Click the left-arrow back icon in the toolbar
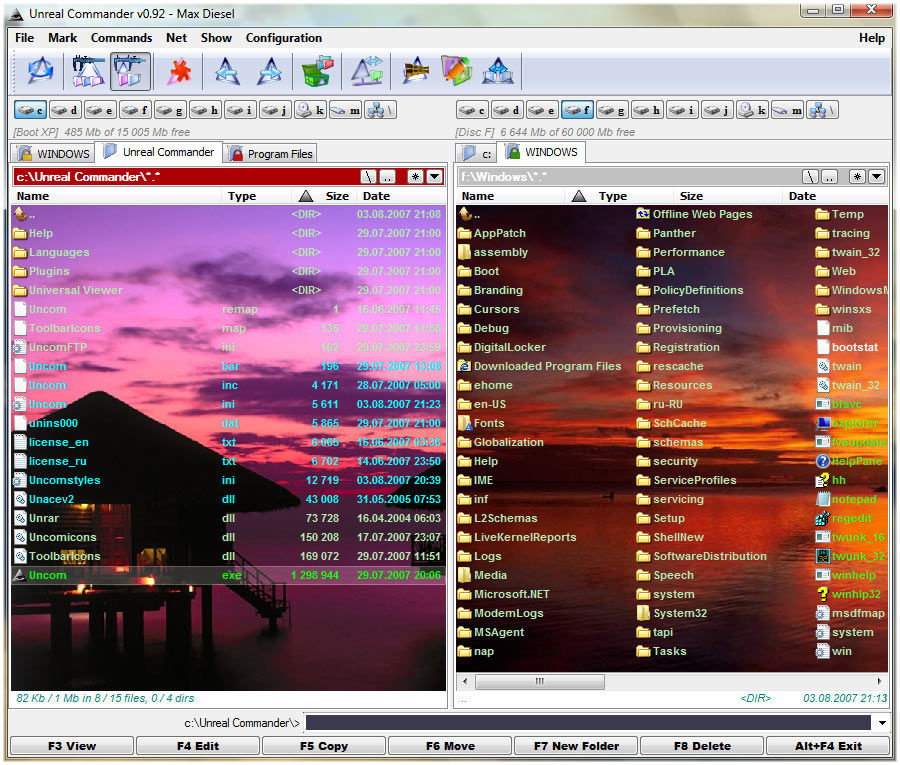The width and height of the screenshot is (900, 765). (x=227, y=72)
